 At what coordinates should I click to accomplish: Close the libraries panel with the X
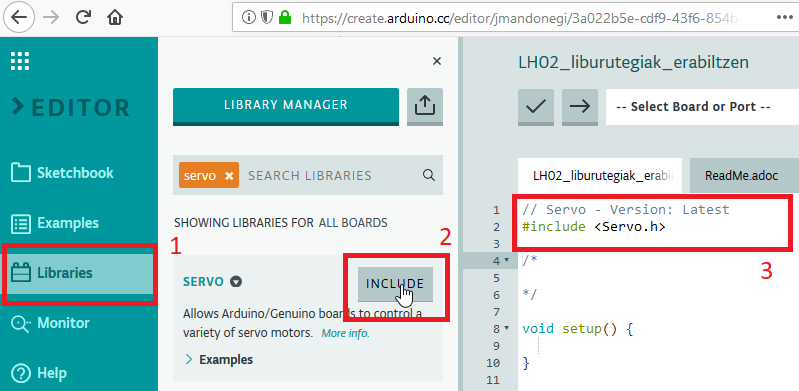437,61
